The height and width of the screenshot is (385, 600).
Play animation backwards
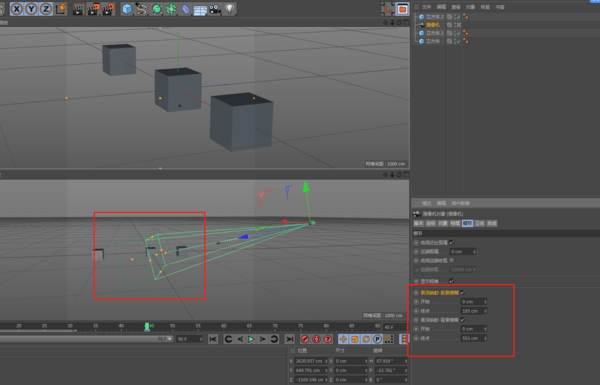[x=240, y=339]
